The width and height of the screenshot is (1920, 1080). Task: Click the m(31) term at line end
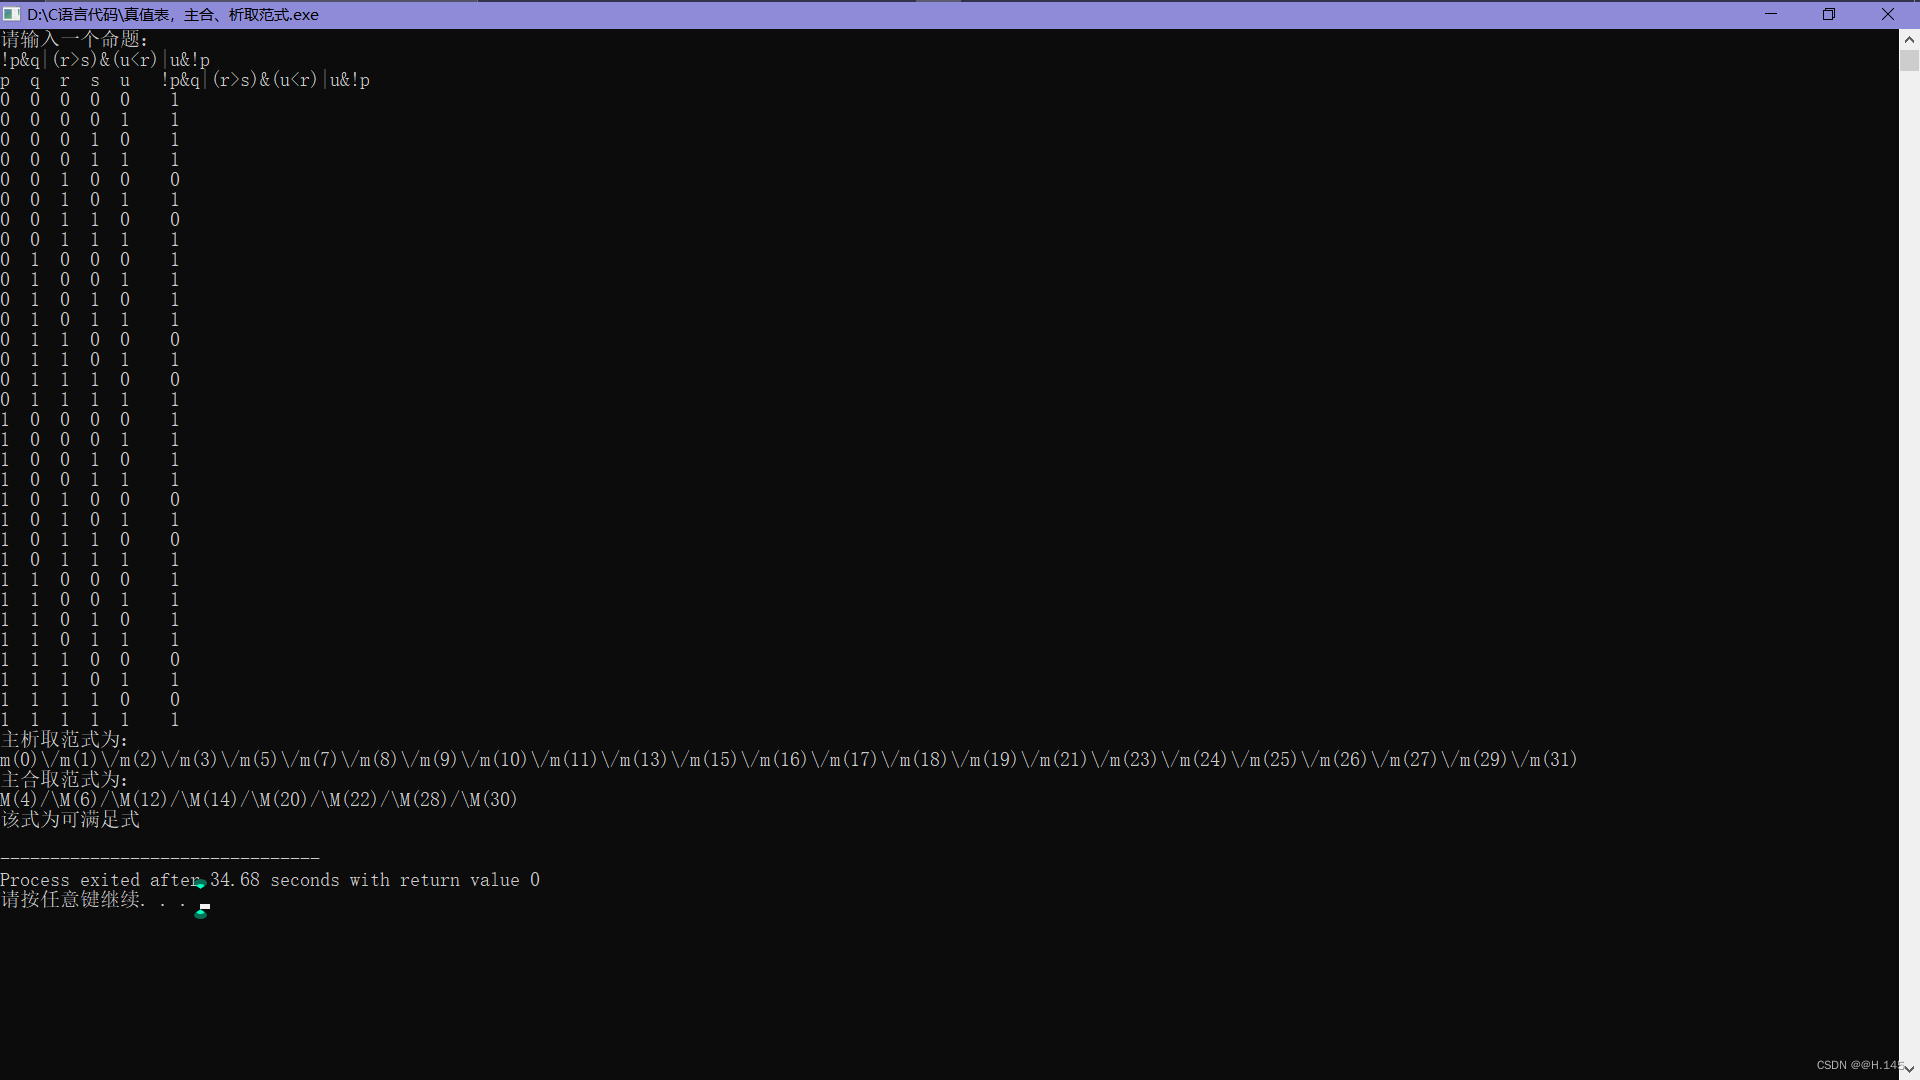[1553, 760]
